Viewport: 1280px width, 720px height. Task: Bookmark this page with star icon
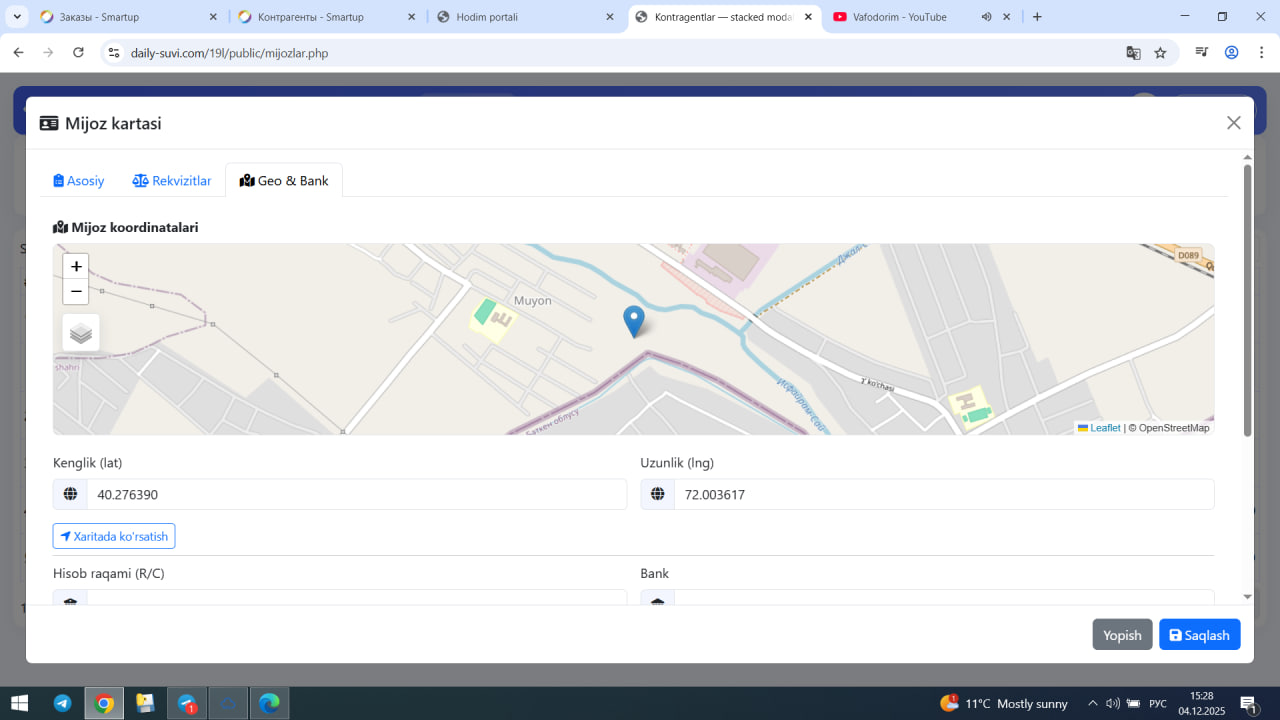click(1160, 53)
